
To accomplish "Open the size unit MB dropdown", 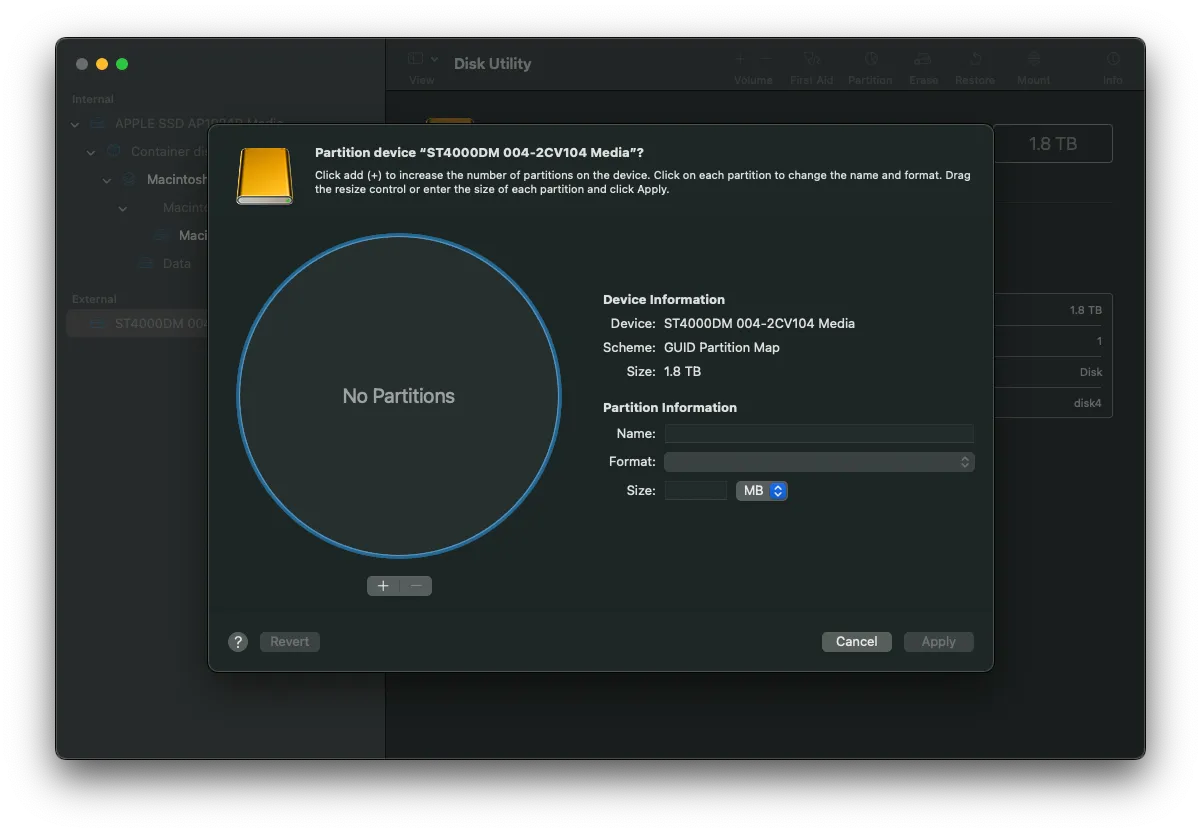I will tap(762, 491).
